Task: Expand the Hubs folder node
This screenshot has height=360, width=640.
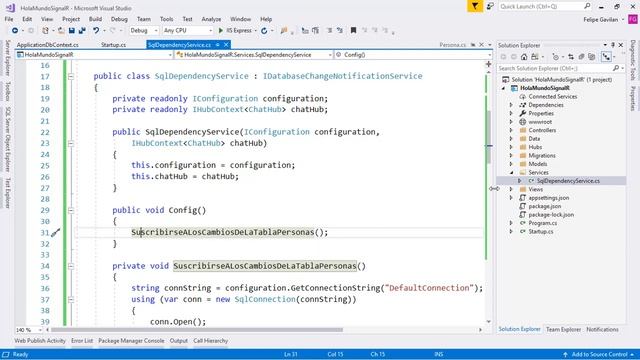Action: pyautogui.click(x=511, y=147)
